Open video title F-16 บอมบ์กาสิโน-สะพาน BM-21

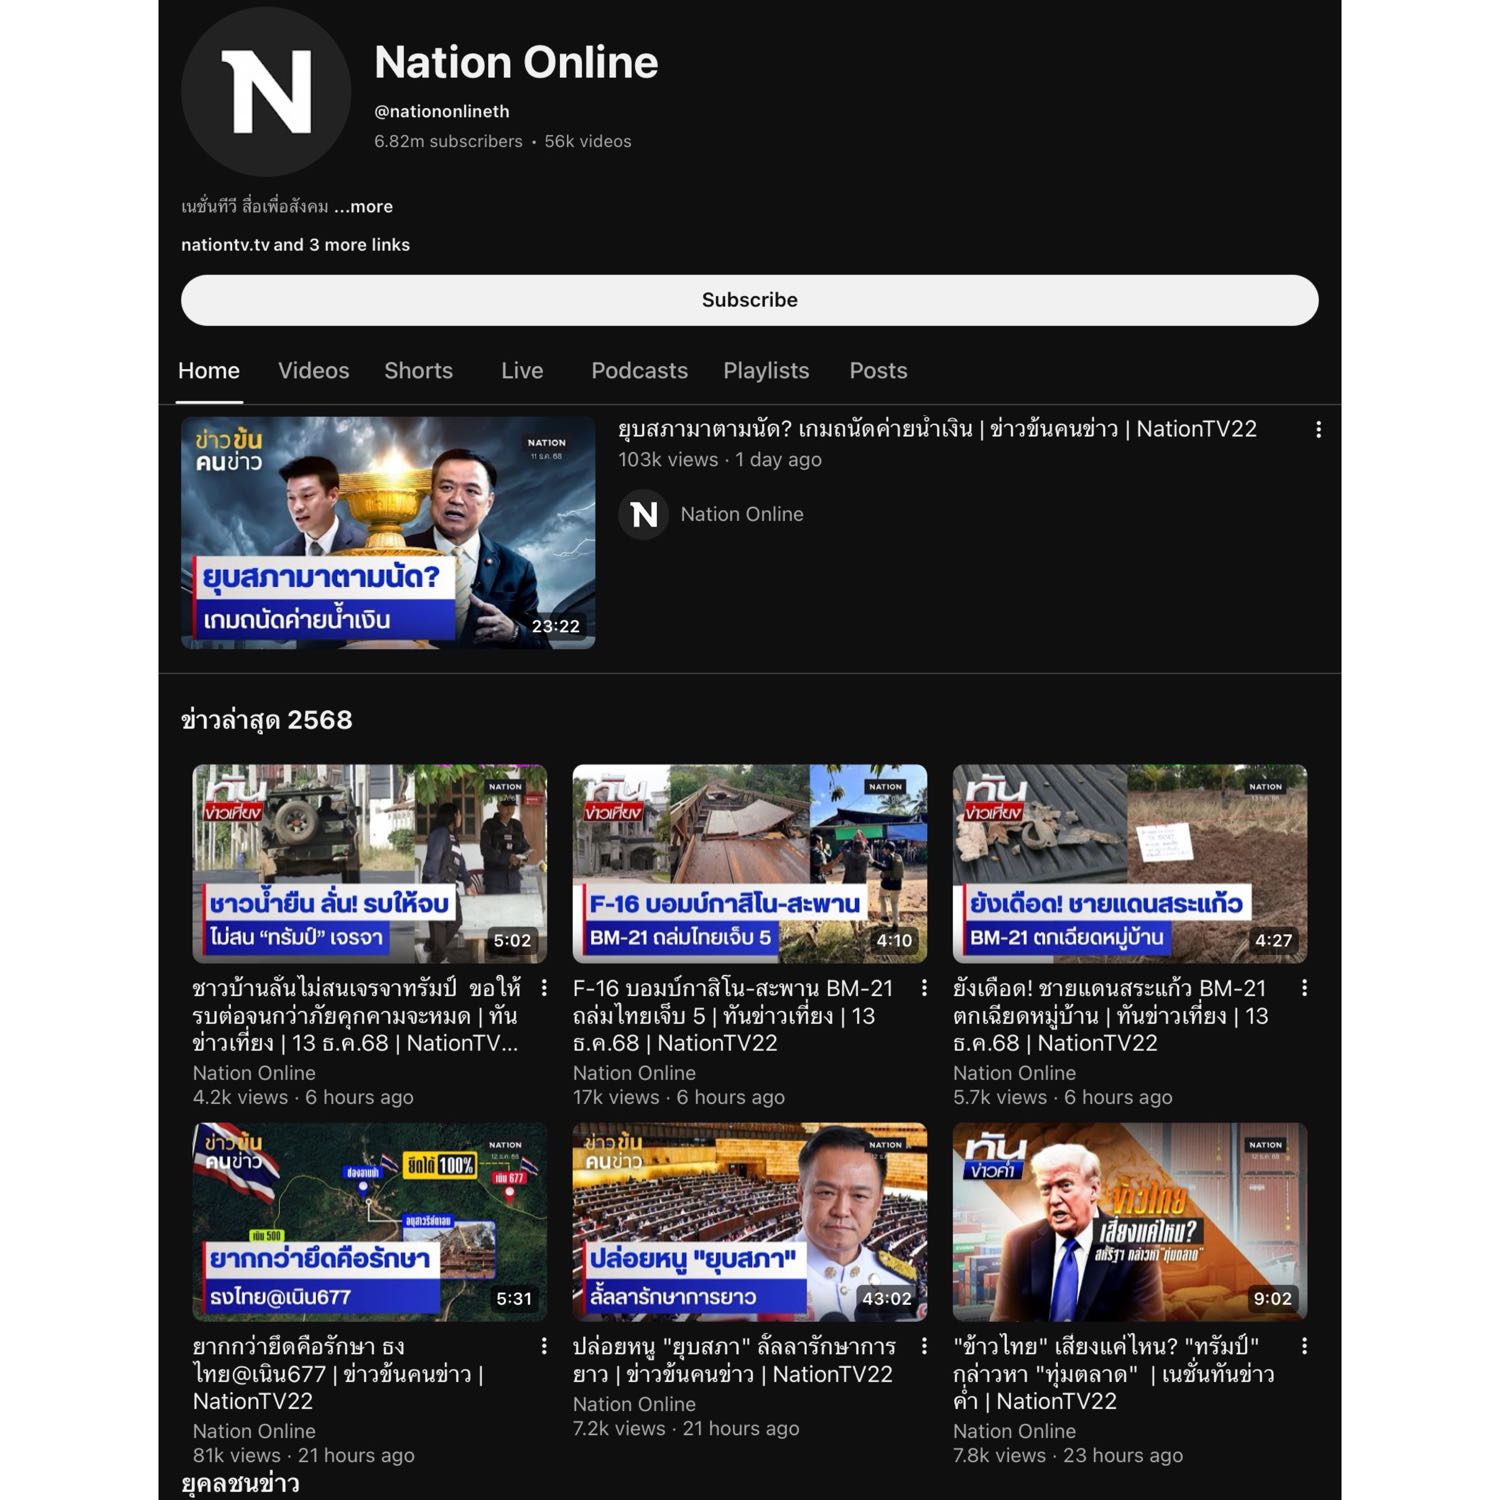coord(733,1015)
